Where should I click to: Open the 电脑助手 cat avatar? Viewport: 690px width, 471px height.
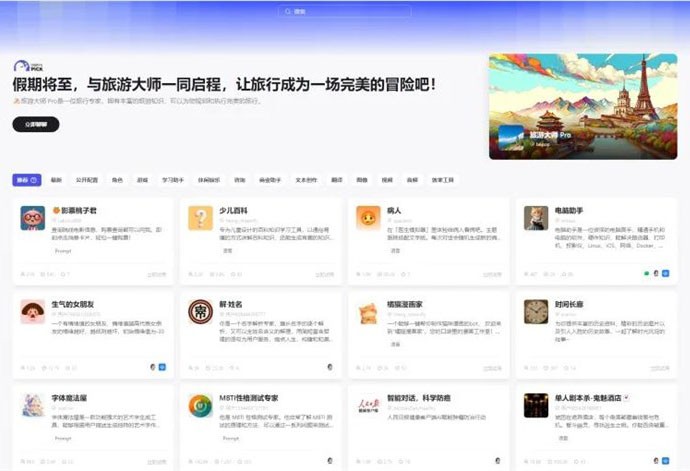point(536,218)
